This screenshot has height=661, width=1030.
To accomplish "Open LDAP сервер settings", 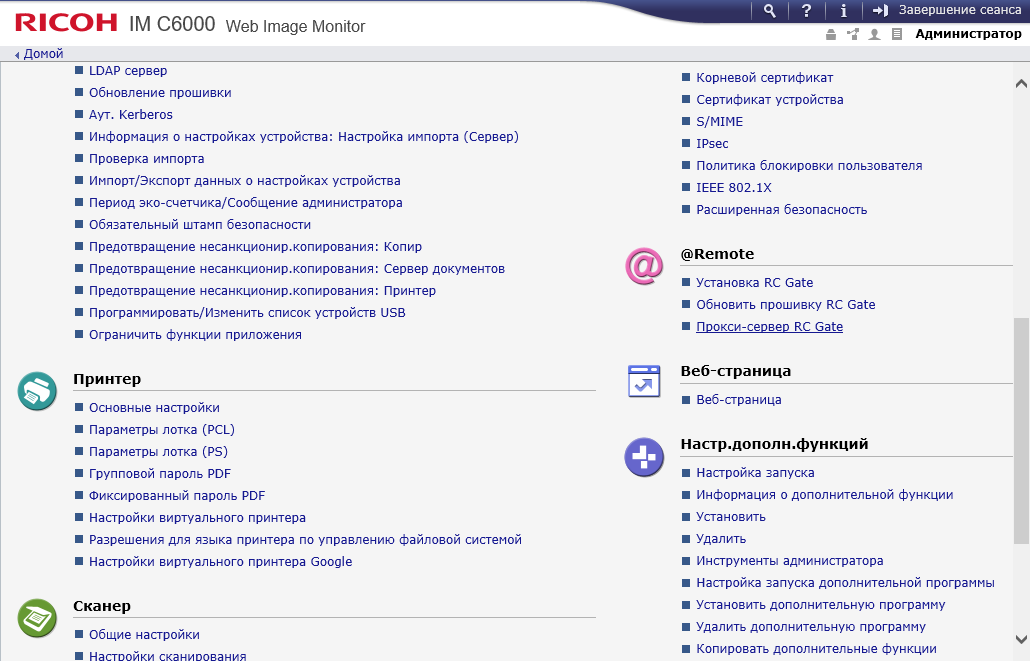I will coord(128,70).
